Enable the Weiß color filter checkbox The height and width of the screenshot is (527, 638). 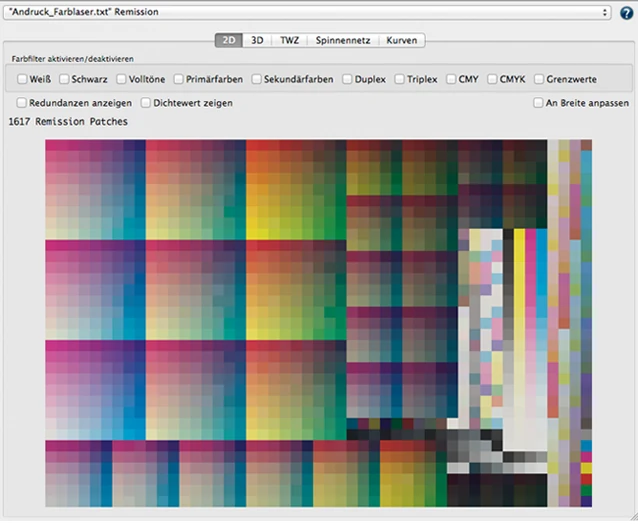(22, 79)
